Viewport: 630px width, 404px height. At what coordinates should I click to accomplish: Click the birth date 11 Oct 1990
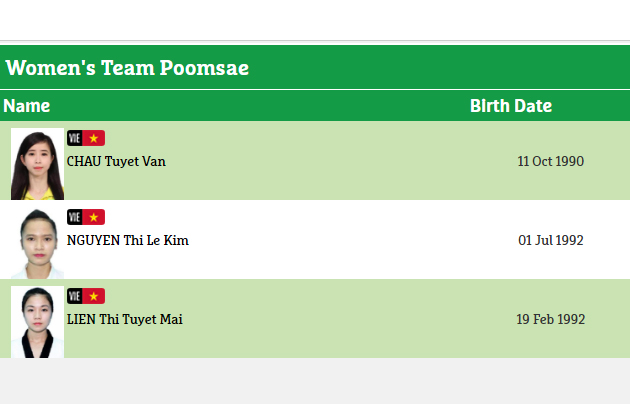[x=550, y=161]
